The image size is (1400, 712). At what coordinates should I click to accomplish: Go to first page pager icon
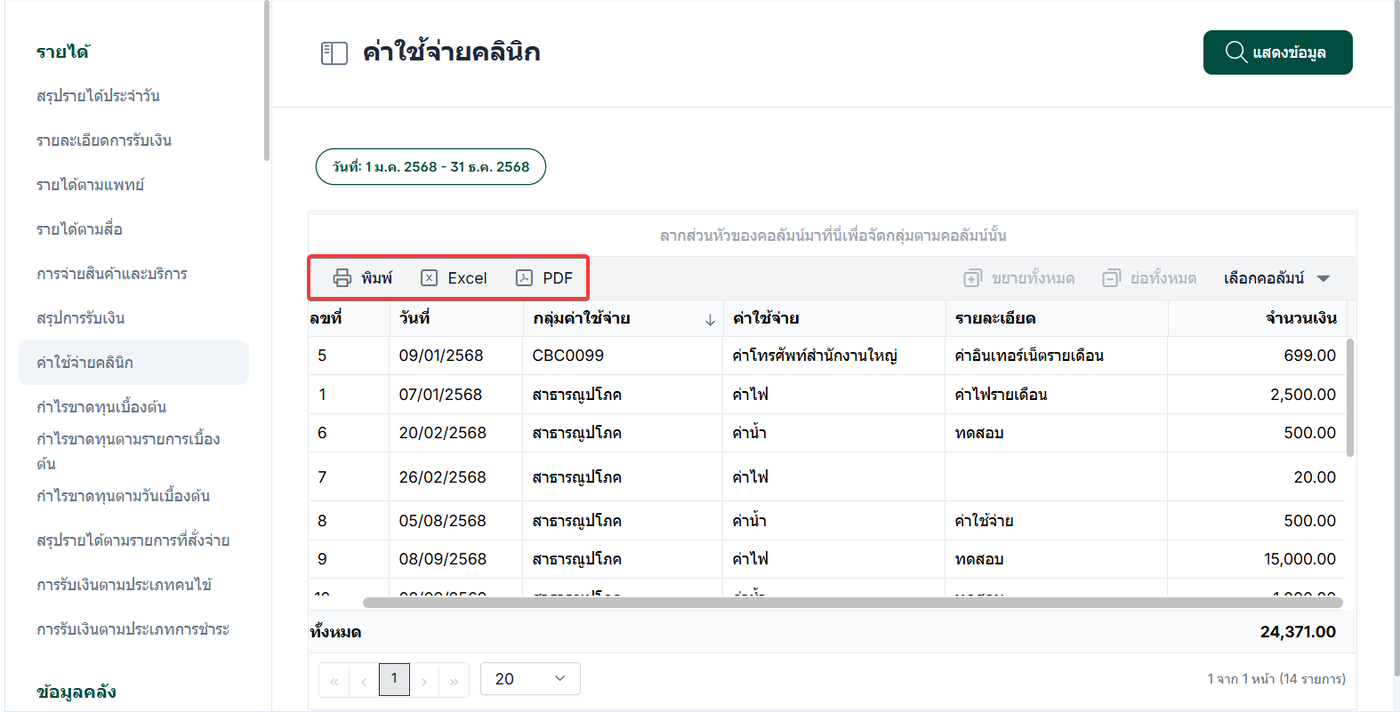point(333,680)
